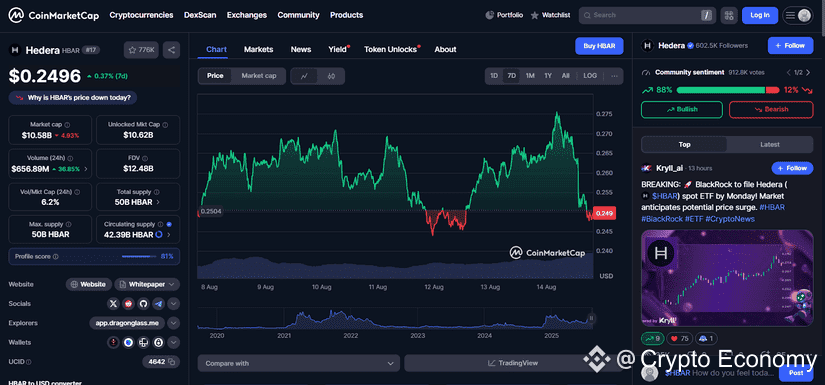Set chart range to 1M
825x385 pixels.
530,76
